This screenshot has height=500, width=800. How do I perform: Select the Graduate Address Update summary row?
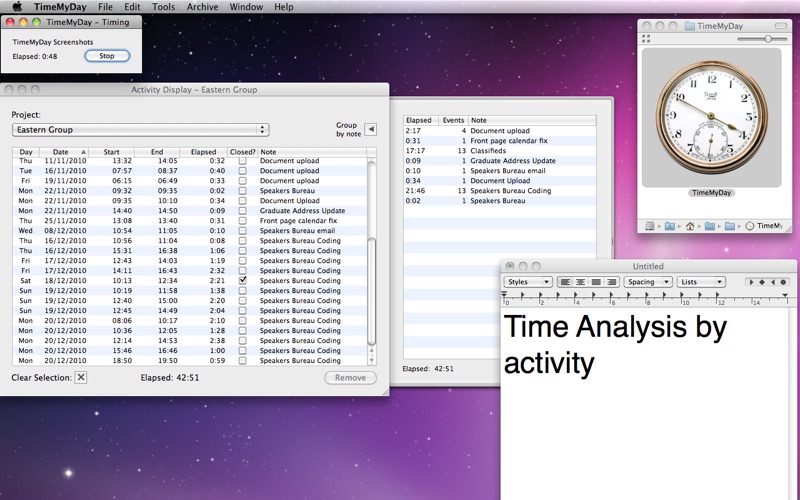[499, 160]
